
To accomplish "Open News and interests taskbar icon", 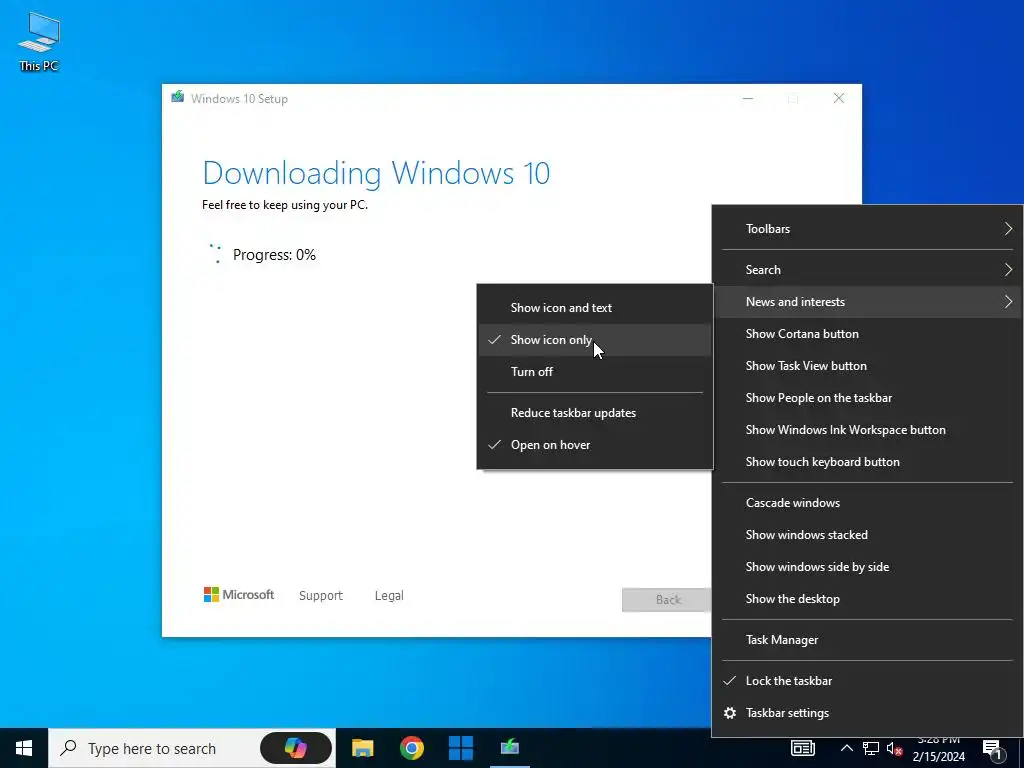I will pyautogui.click(x=803, y=748).
